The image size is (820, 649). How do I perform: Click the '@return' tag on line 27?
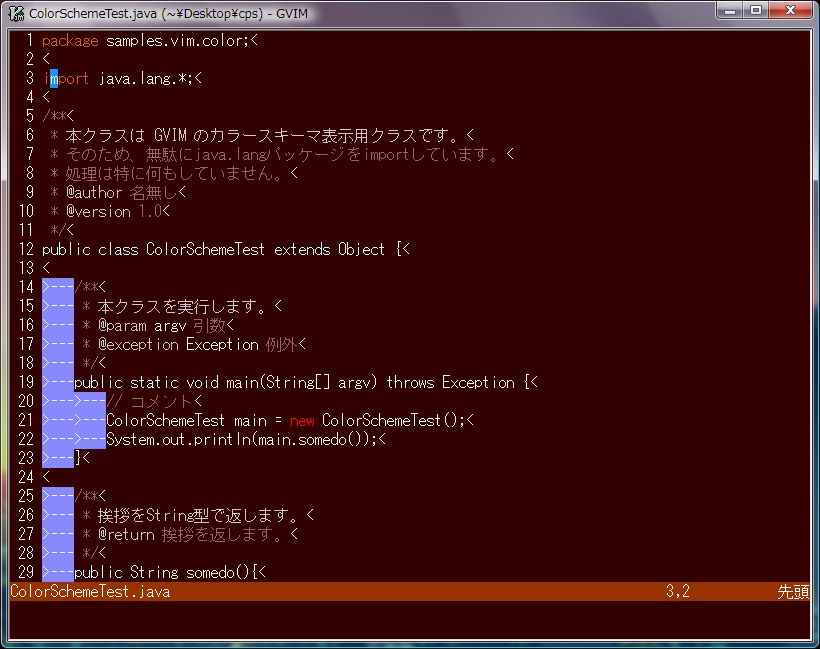(x=127, y=534)
